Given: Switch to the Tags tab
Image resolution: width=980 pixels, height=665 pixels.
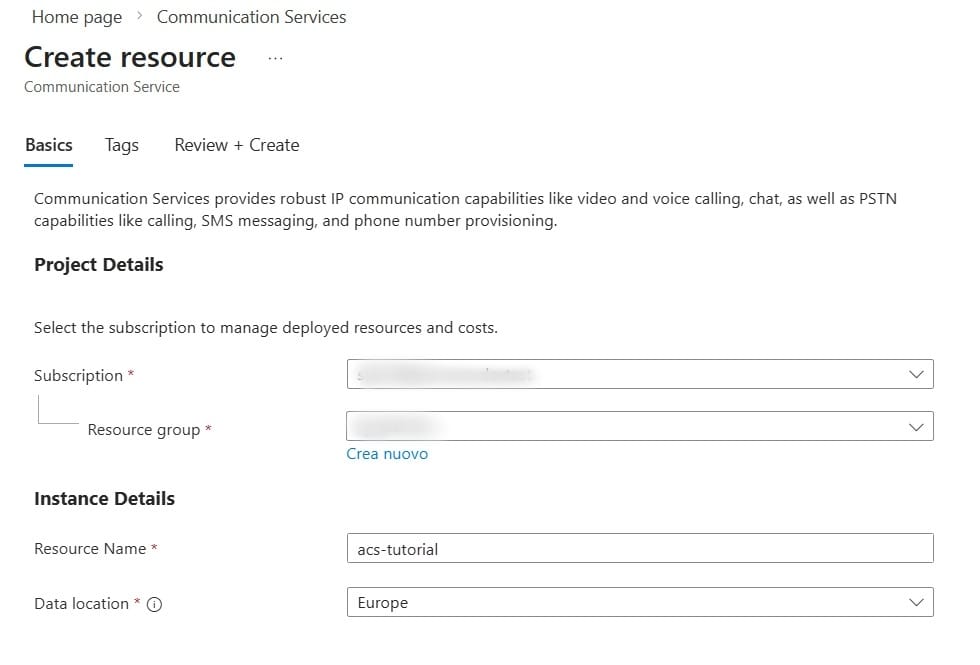Looking at the screenshot, I should click(x=121, y=145).
